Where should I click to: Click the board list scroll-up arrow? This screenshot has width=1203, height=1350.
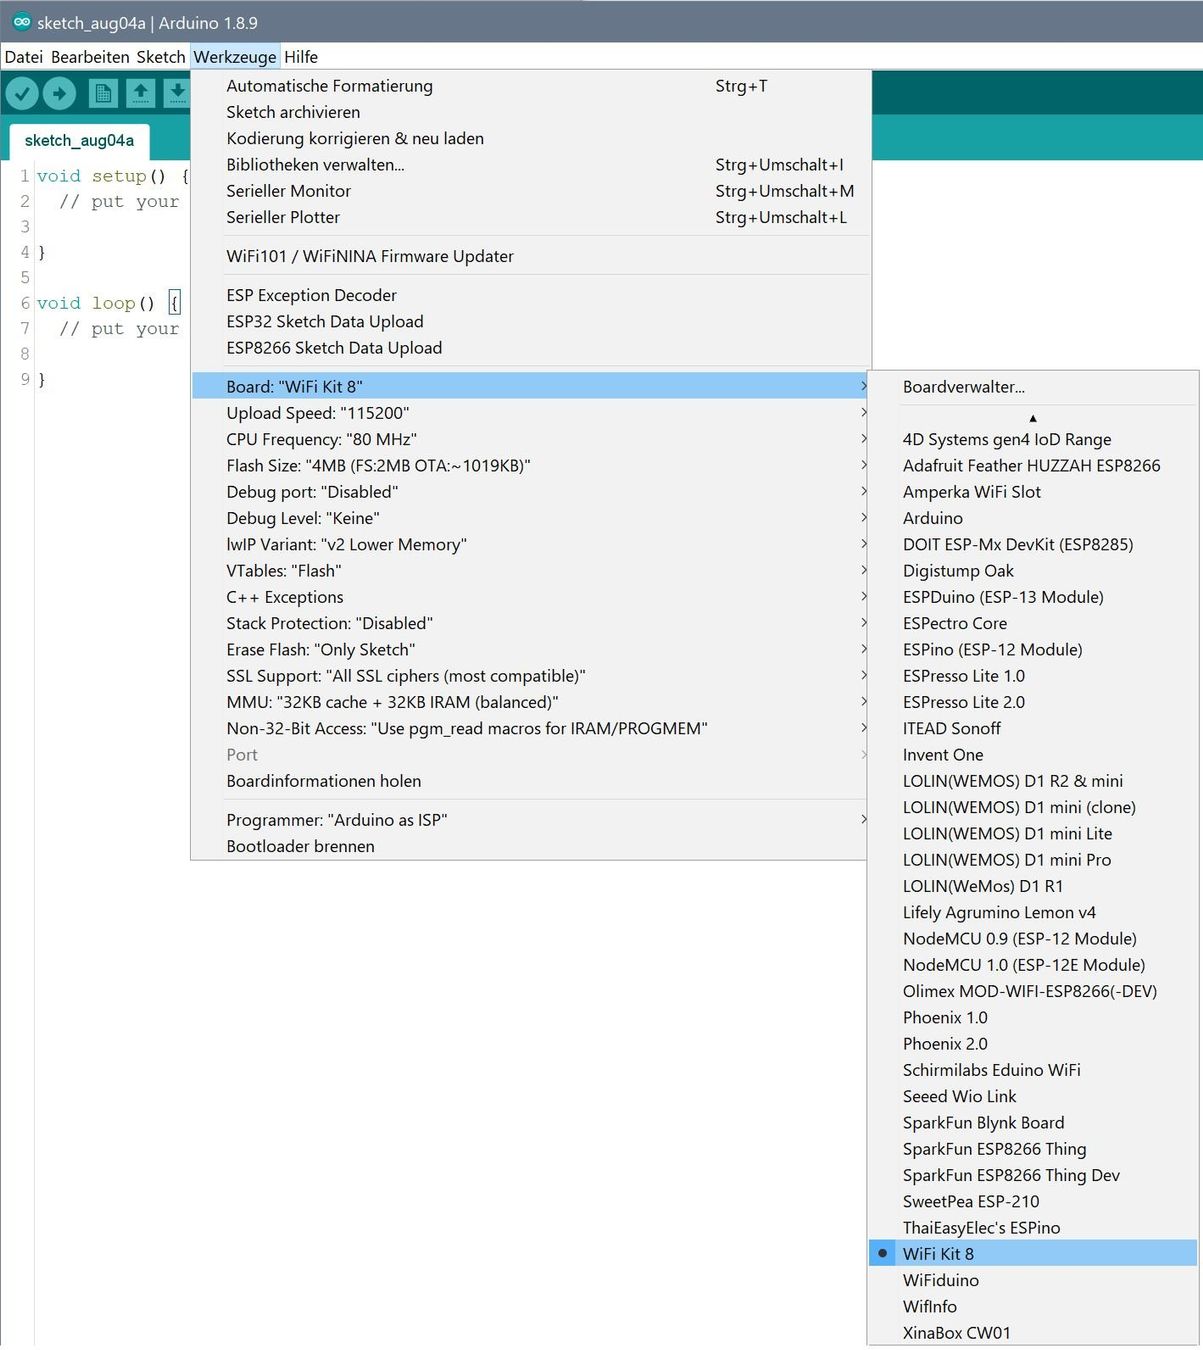[x=1033, y=418]
